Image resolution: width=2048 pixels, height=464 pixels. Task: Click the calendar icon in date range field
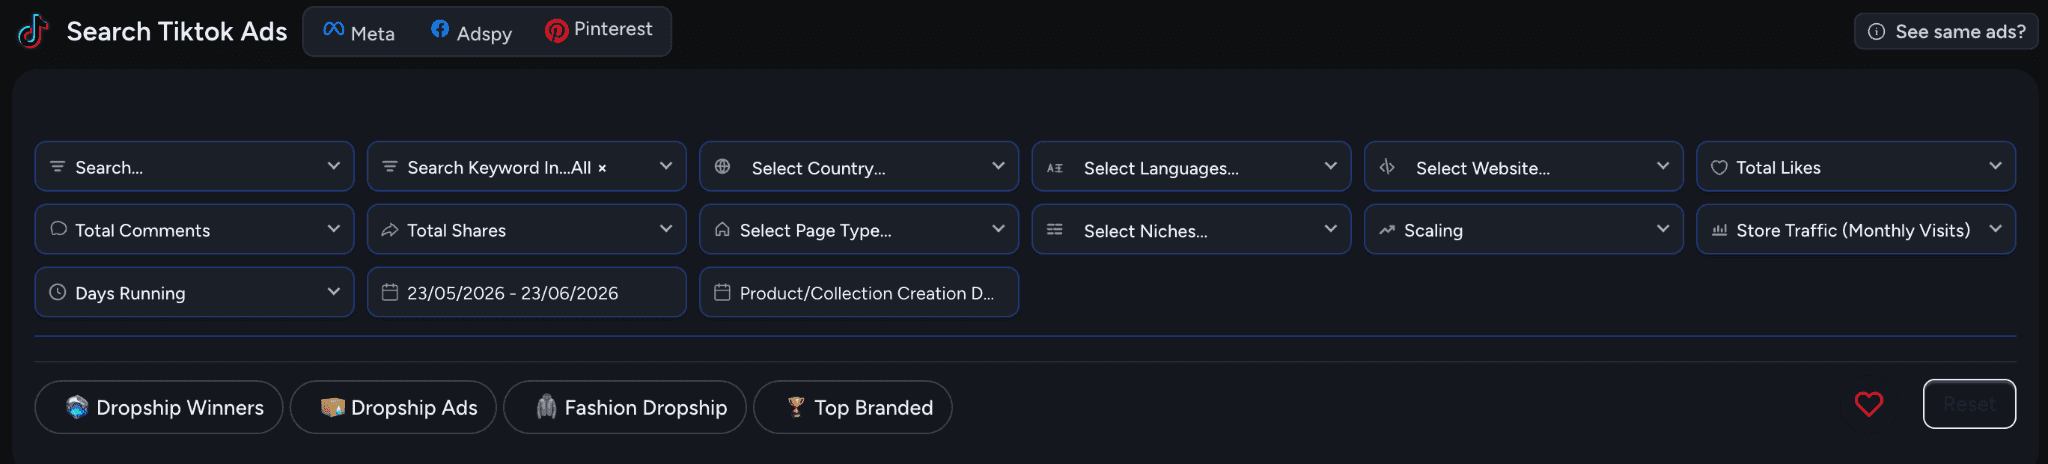390,292
